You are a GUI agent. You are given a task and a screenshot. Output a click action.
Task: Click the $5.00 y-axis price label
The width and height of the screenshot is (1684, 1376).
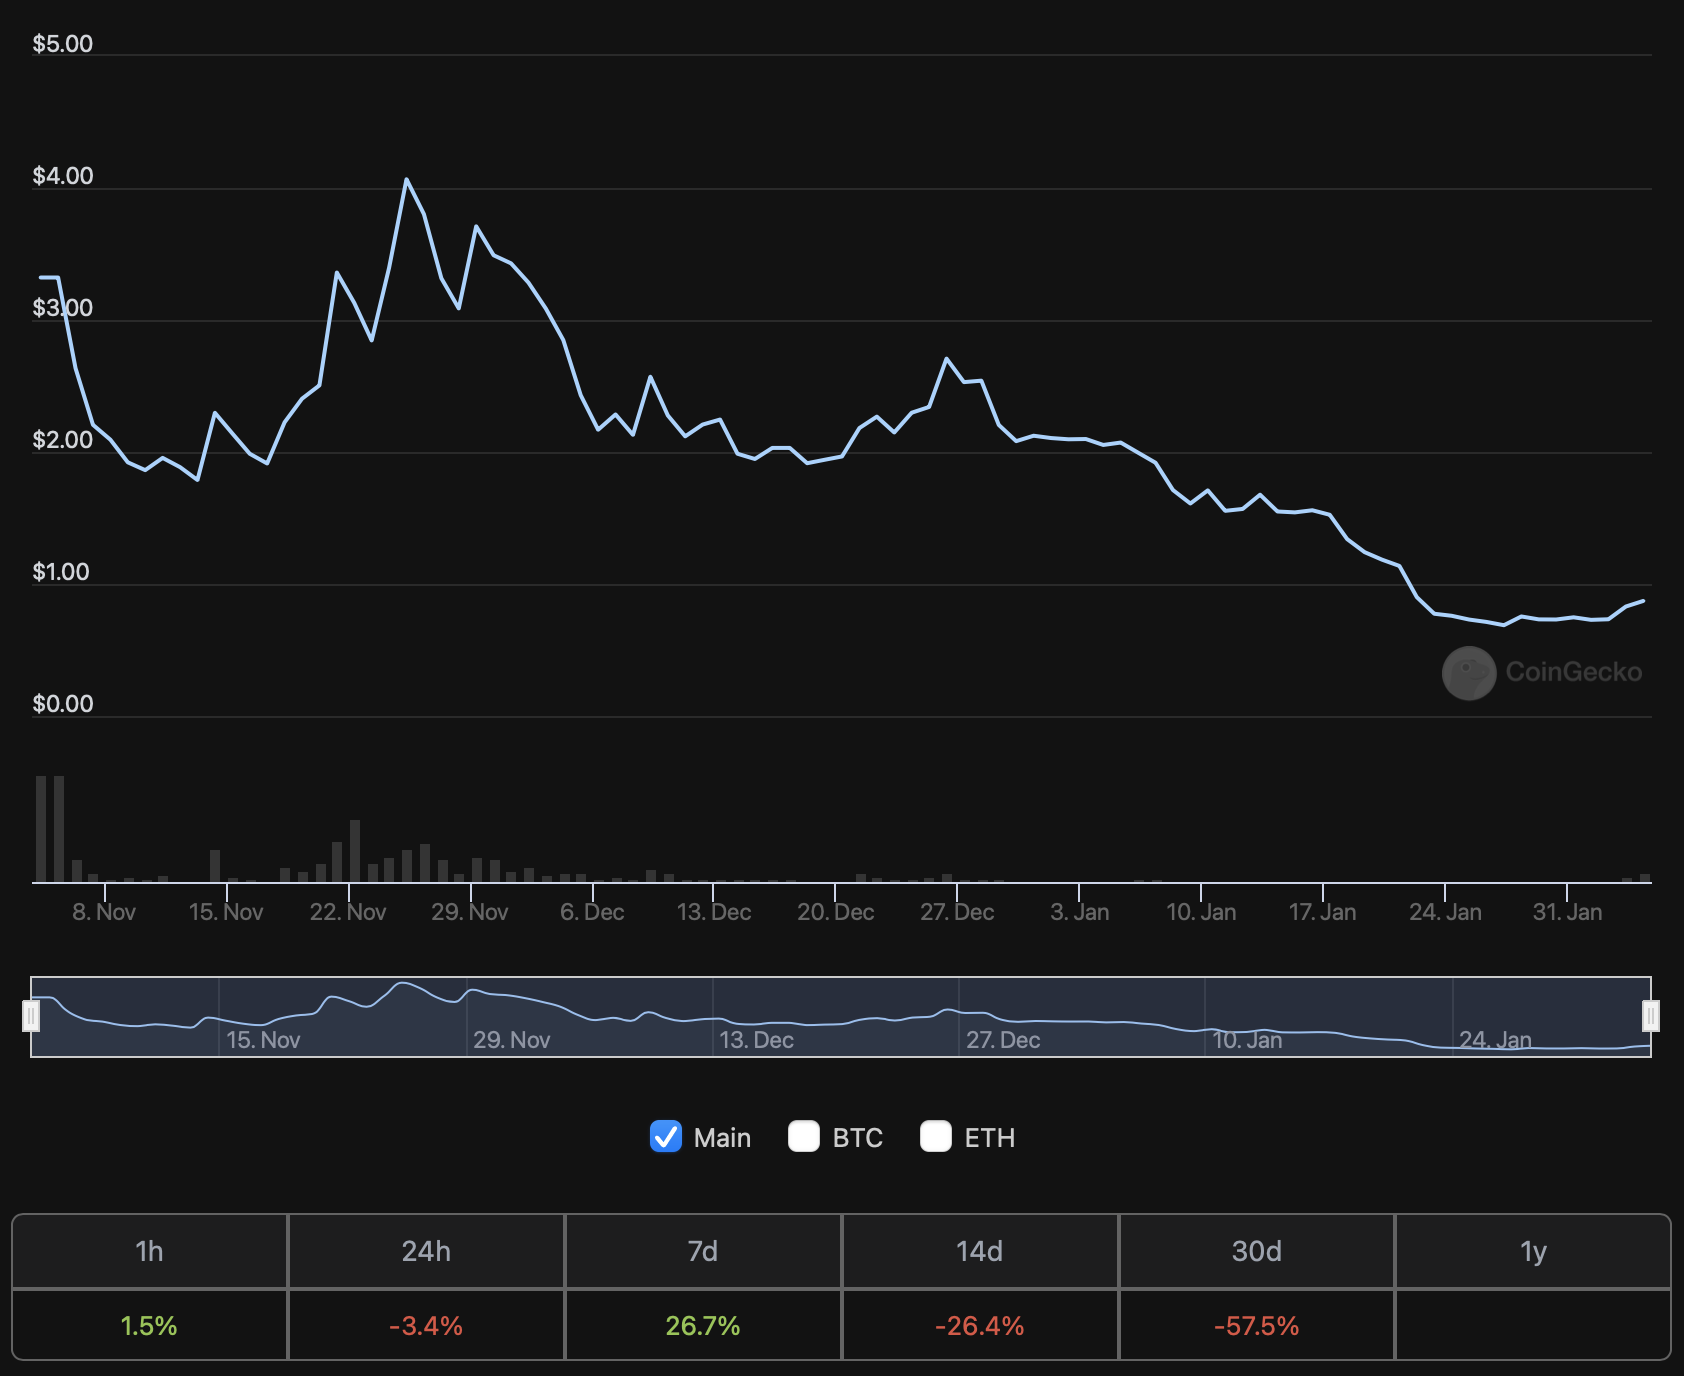62,44
